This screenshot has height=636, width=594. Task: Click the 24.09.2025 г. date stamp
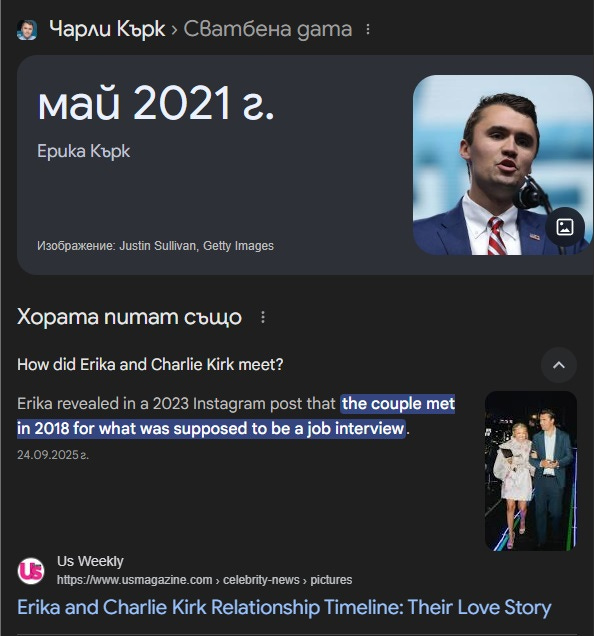[53, 455]
